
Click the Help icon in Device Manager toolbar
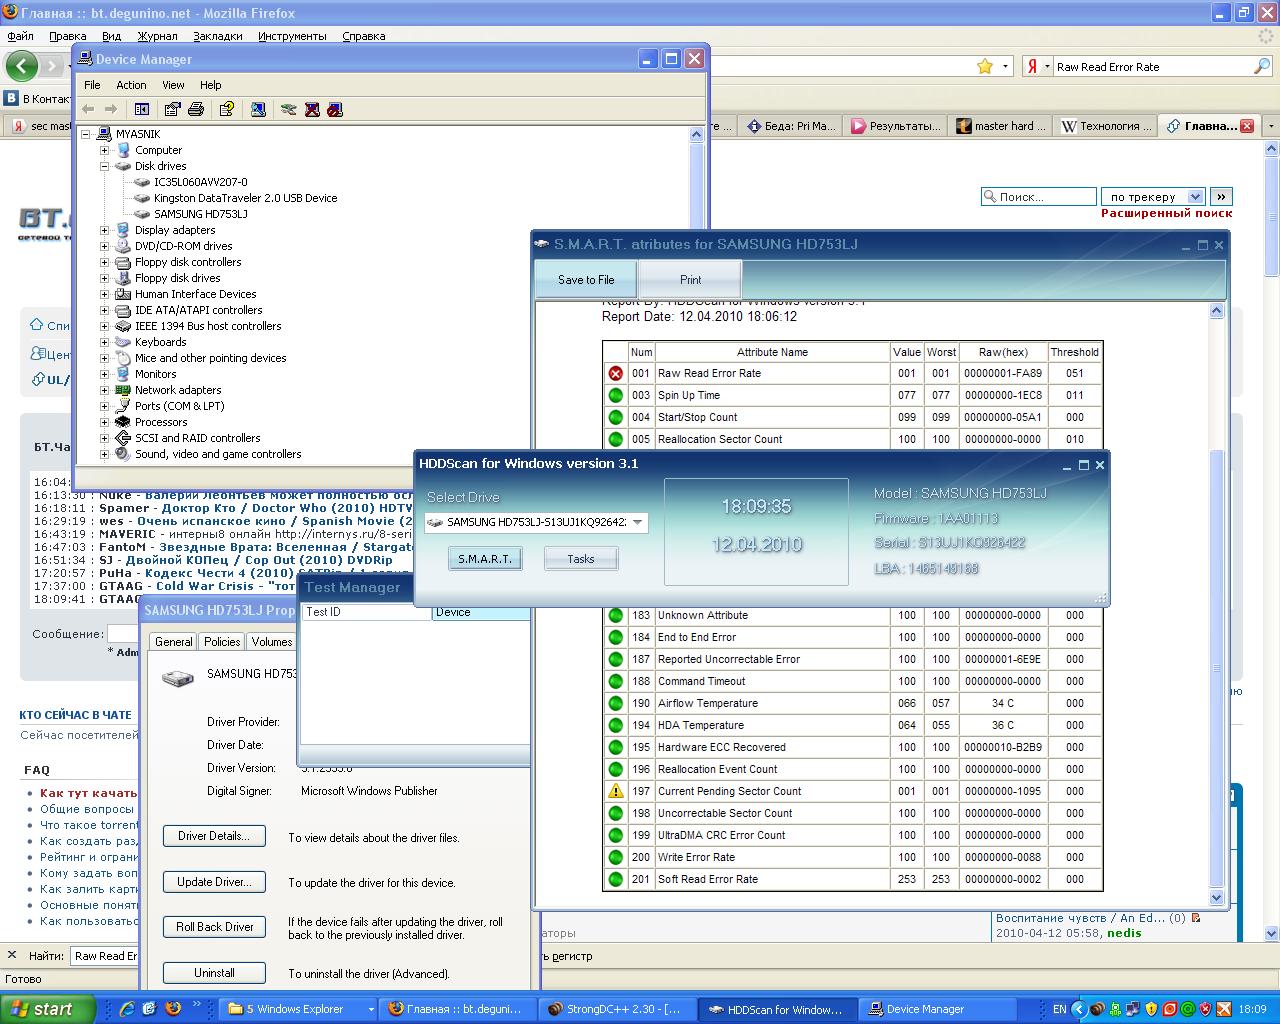point(227,109)
